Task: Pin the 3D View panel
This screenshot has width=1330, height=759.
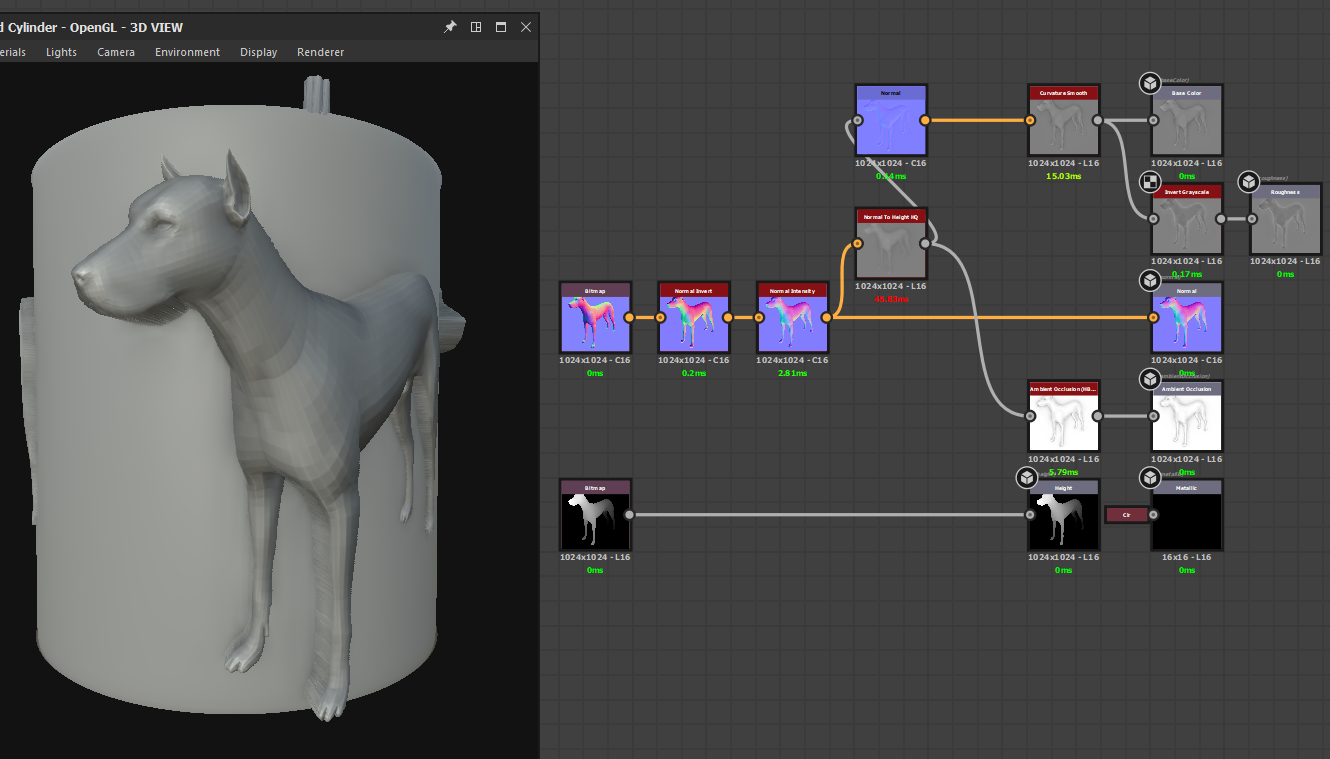Action: [450, 27]
